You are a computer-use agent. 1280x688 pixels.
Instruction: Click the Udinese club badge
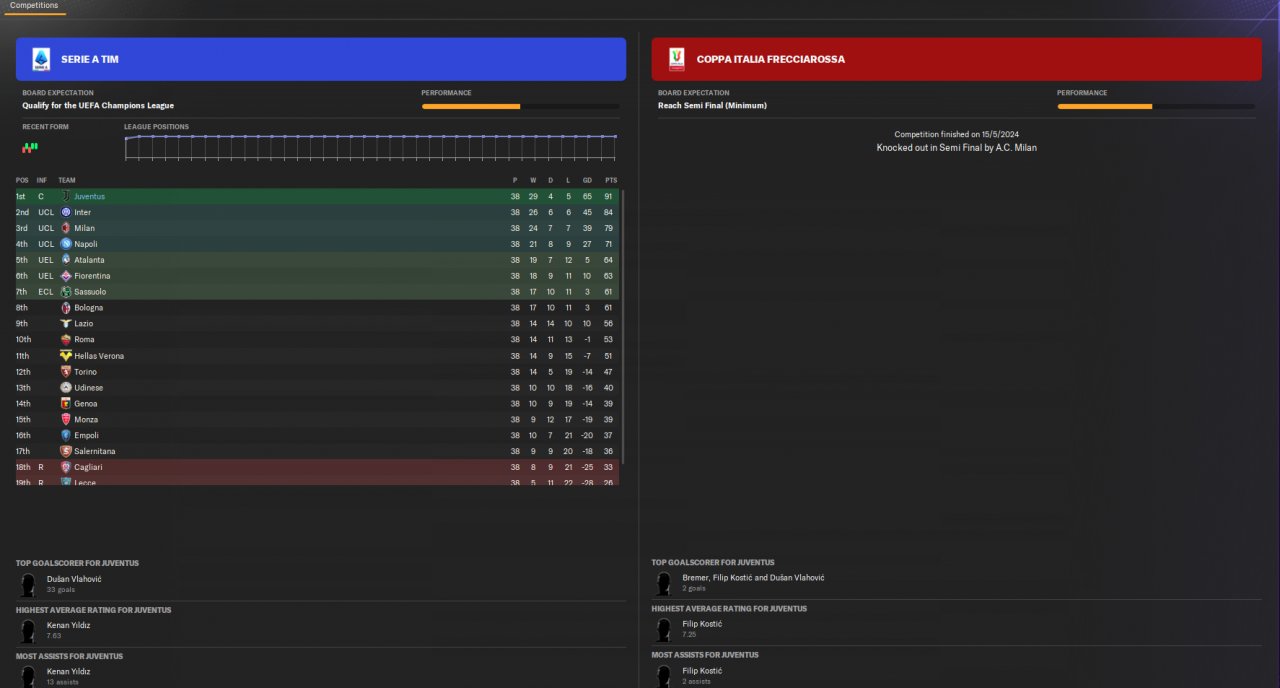pos(66,388)
